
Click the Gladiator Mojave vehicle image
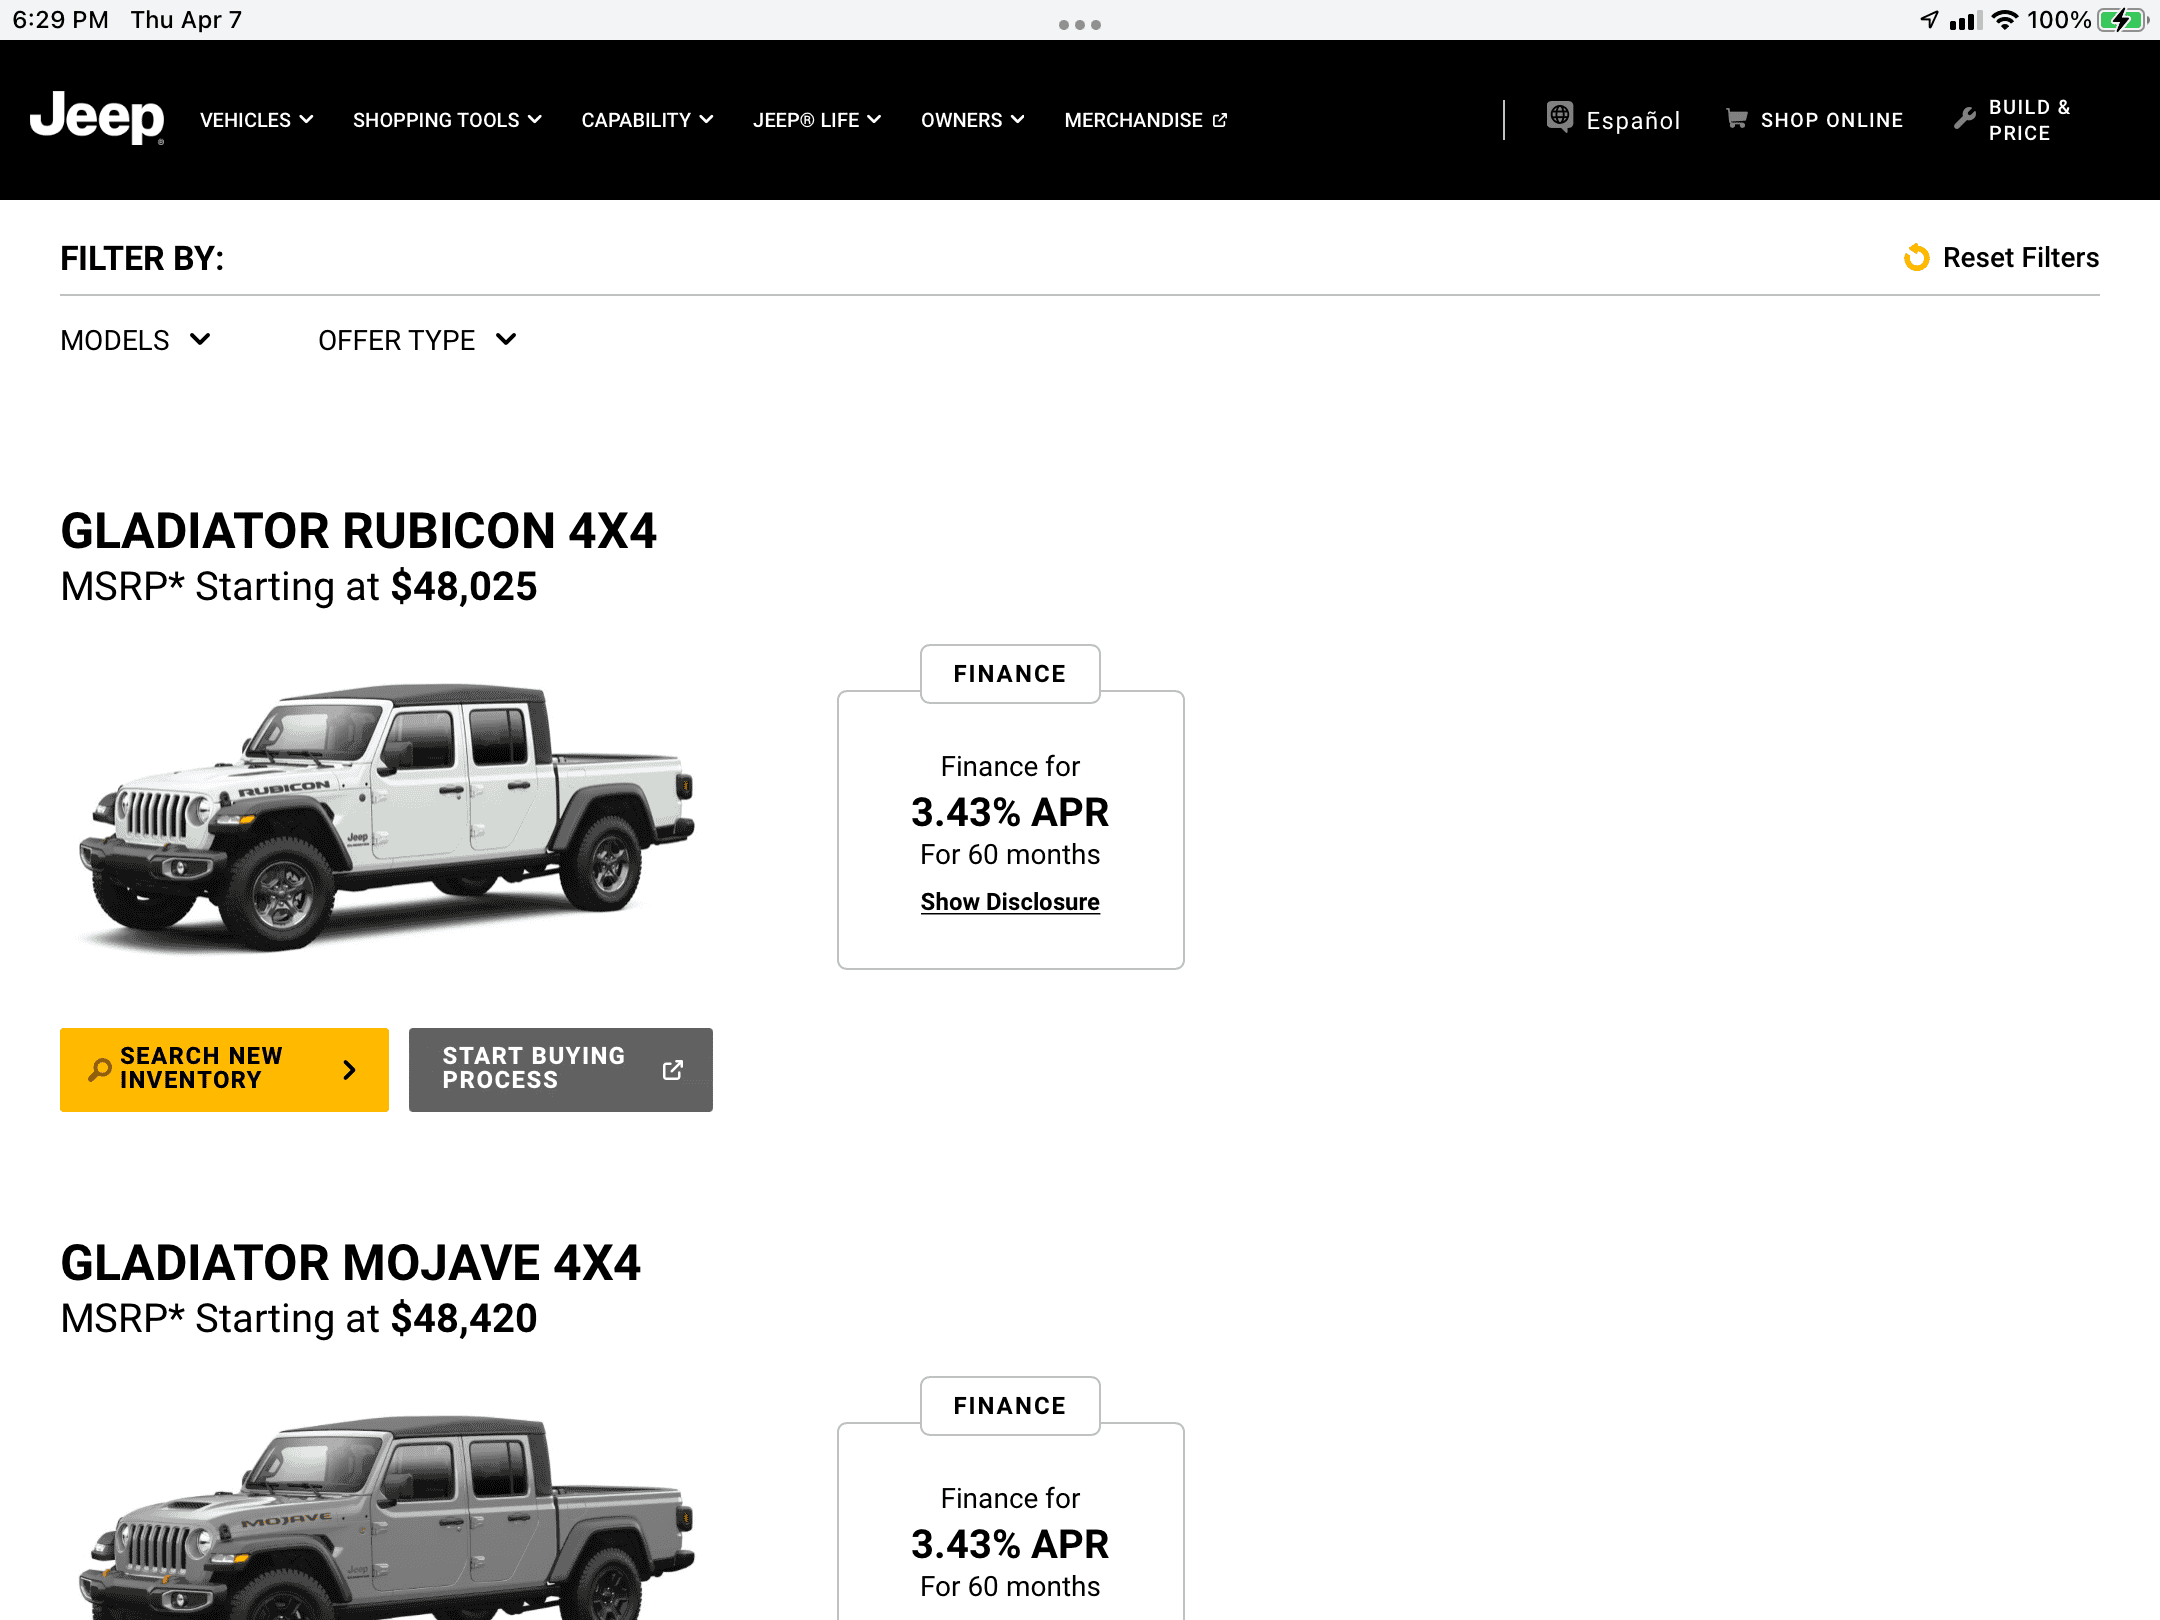pos(387,1517)
